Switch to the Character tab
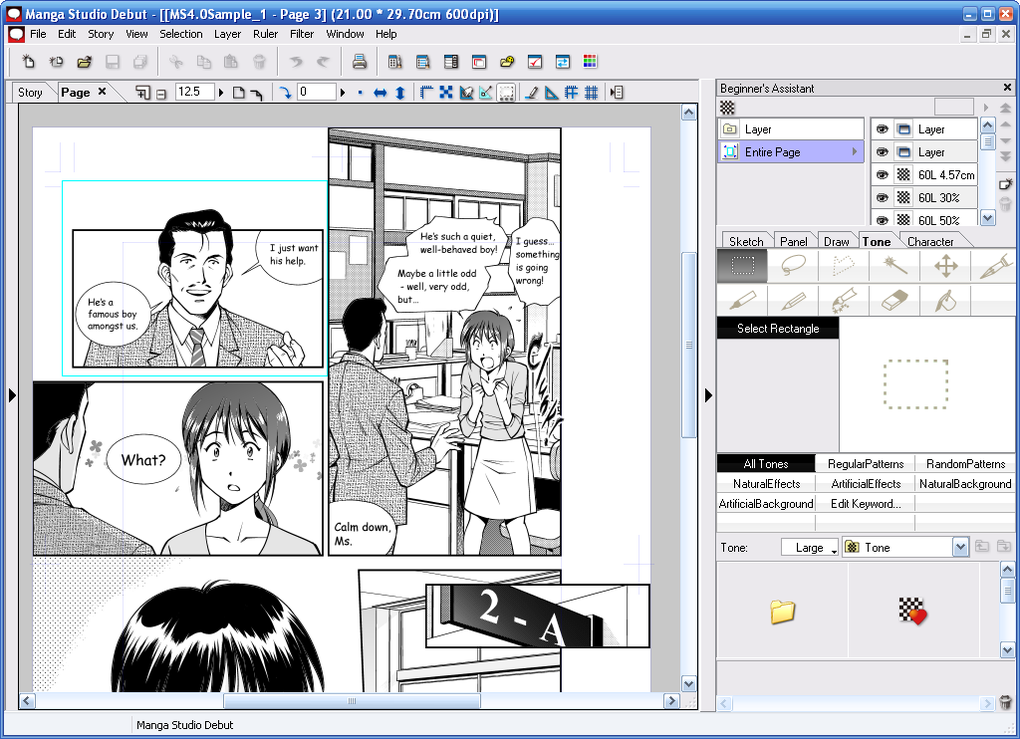 930,241
